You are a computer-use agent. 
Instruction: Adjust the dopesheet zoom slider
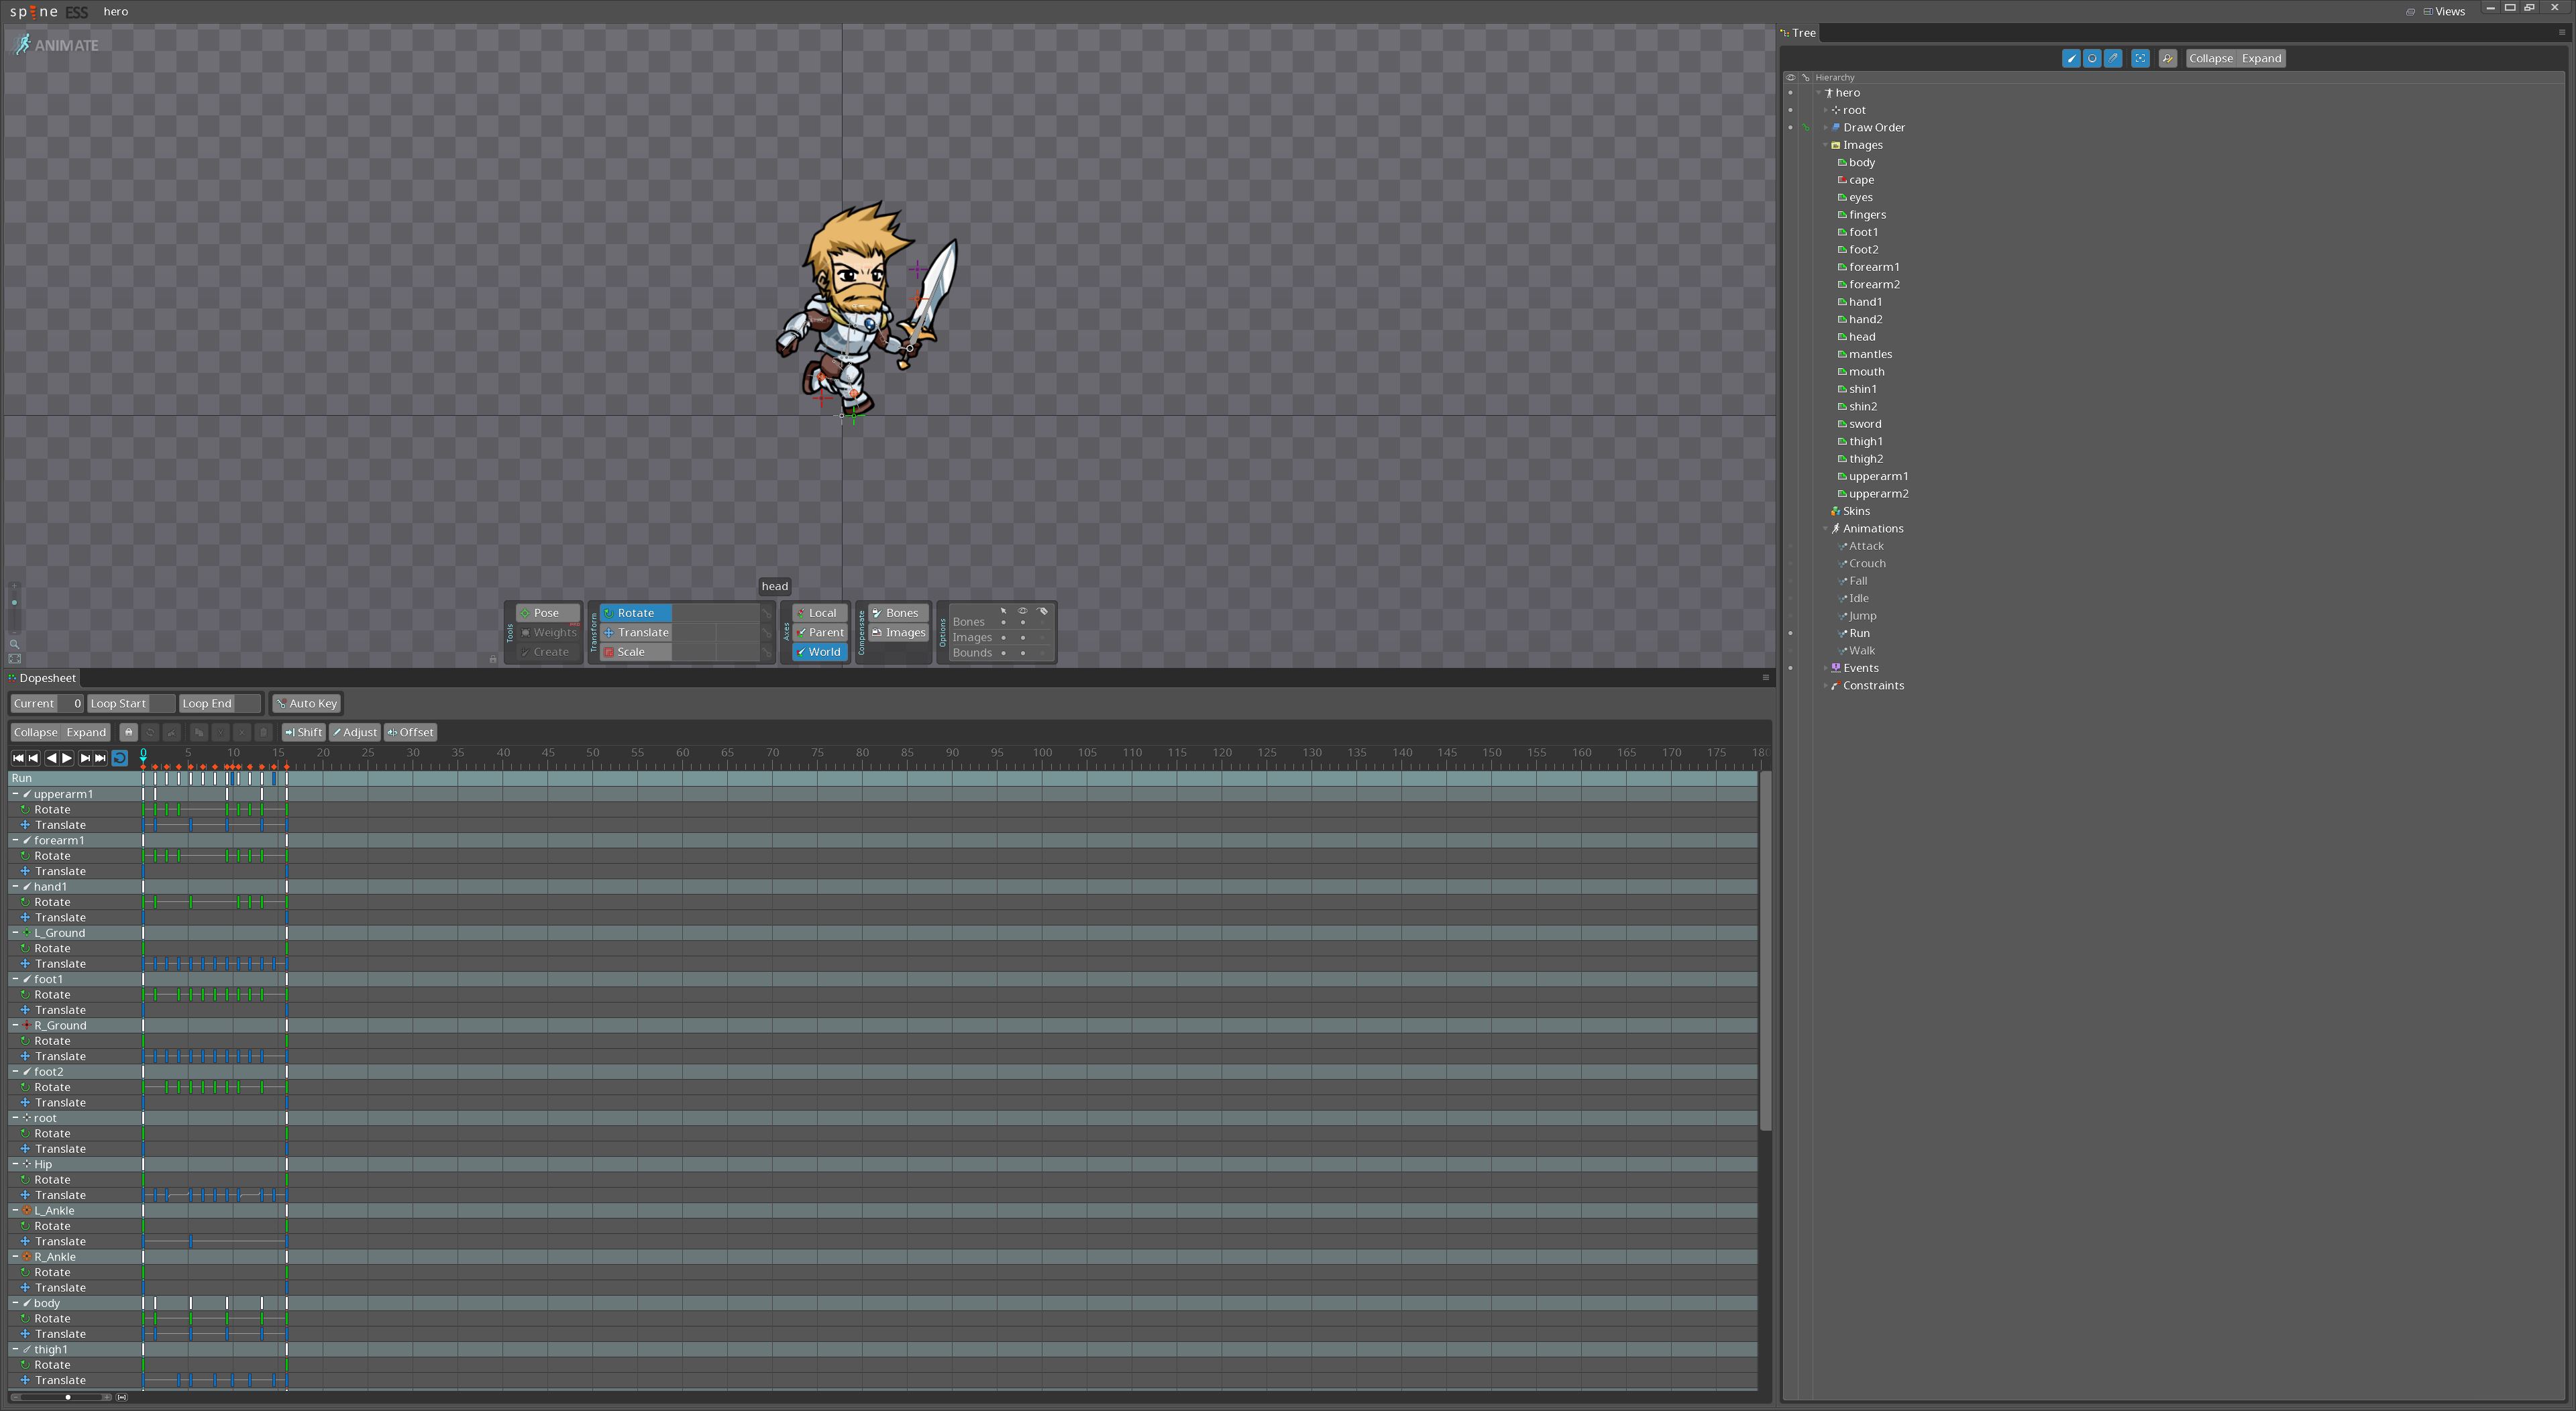(x=67, y=1397)
